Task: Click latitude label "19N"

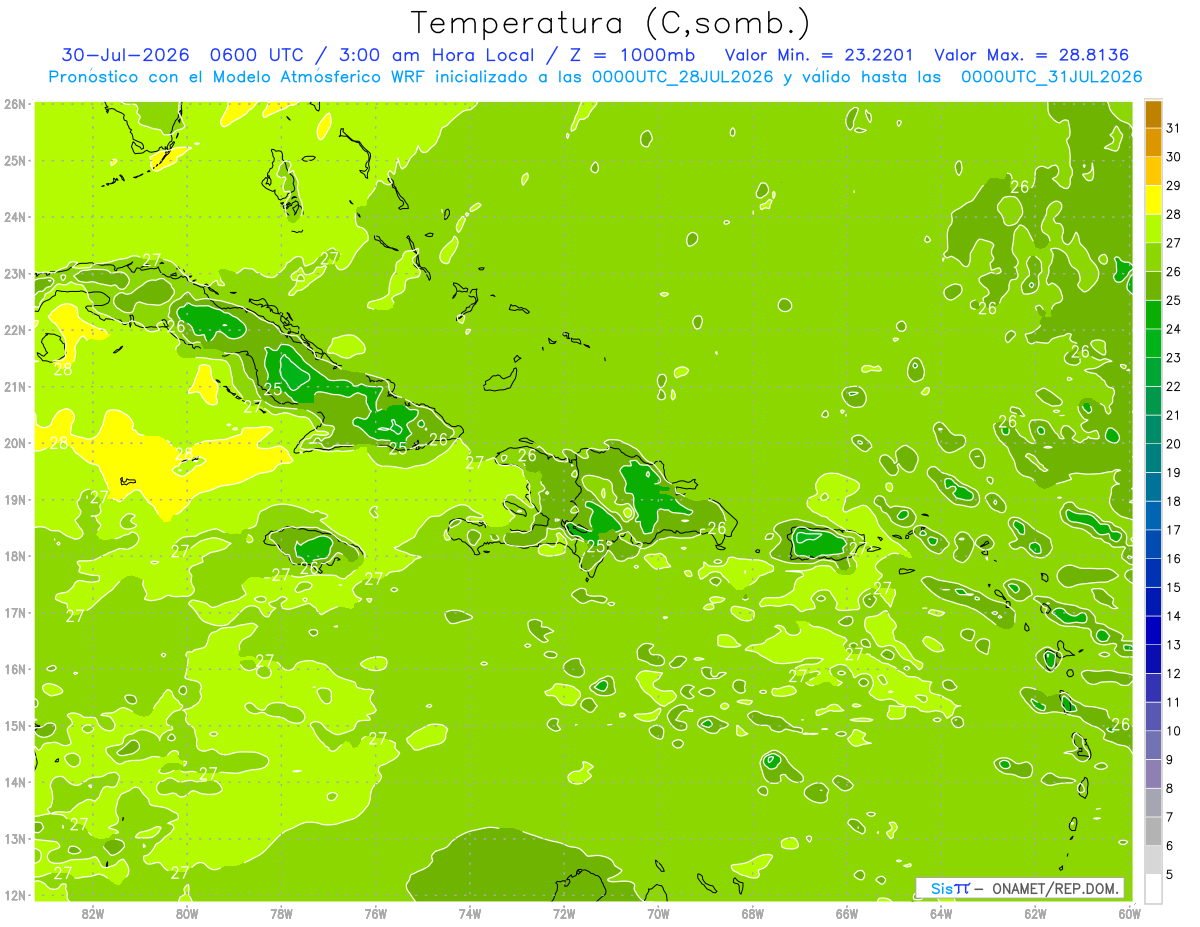Action: click(15, 499)
